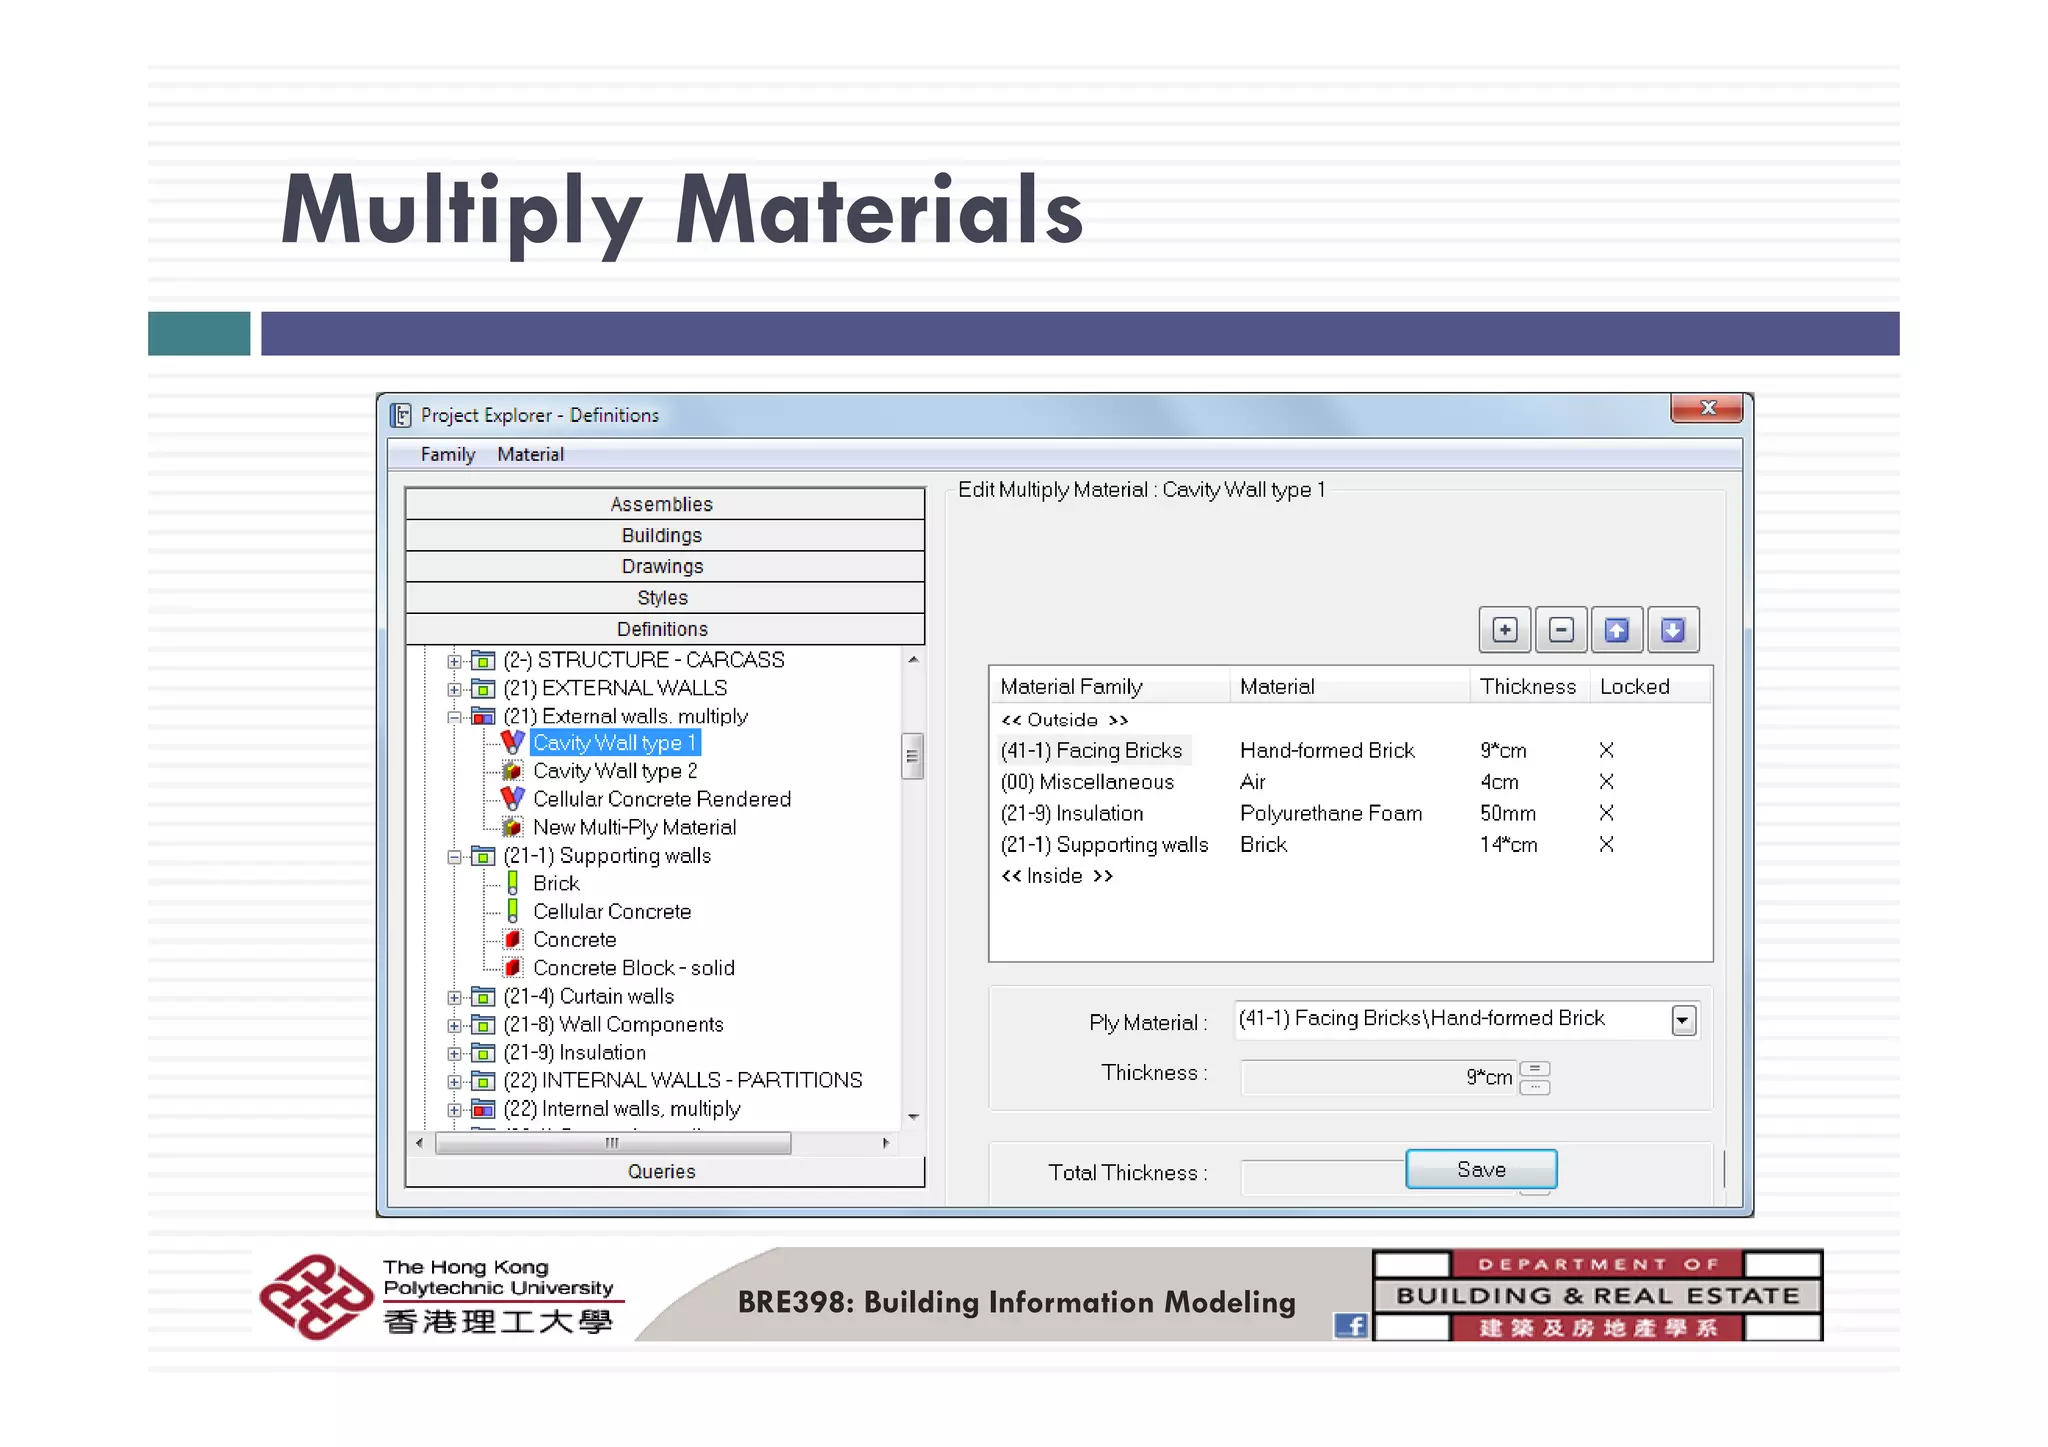Click the Cellular Concrete Rendered icon
The height and width of the screenshot is (1447, 2048).
point(512,798)
